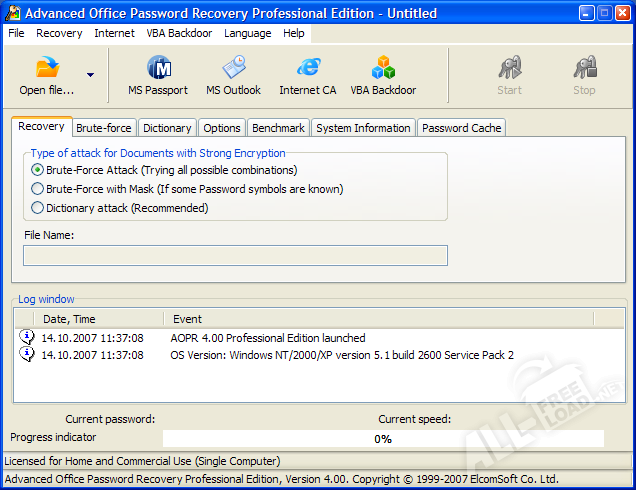
Task: Choose Brute-Force with Mask option
Action: coord(38,189)
